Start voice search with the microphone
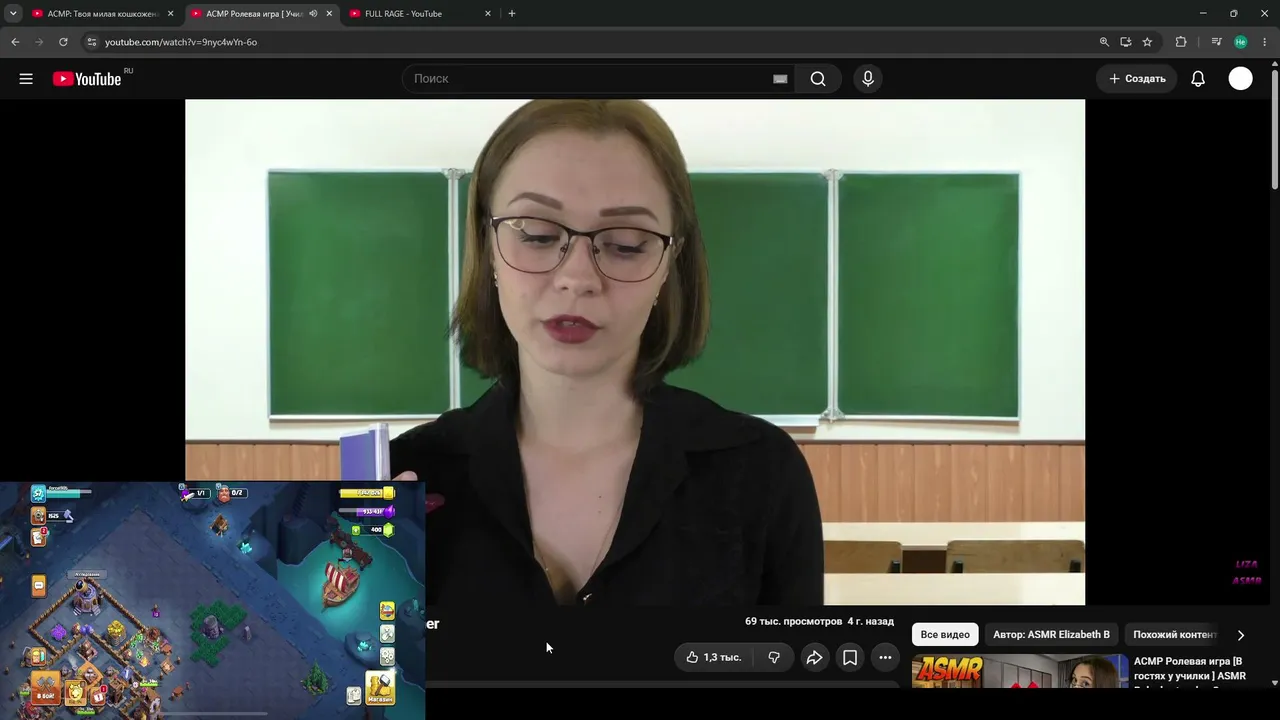 [867, 79]
